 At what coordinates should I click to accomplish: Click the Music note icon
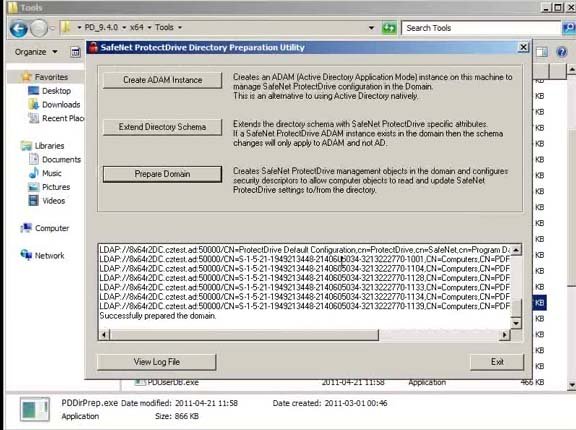(x=33, y=173)
